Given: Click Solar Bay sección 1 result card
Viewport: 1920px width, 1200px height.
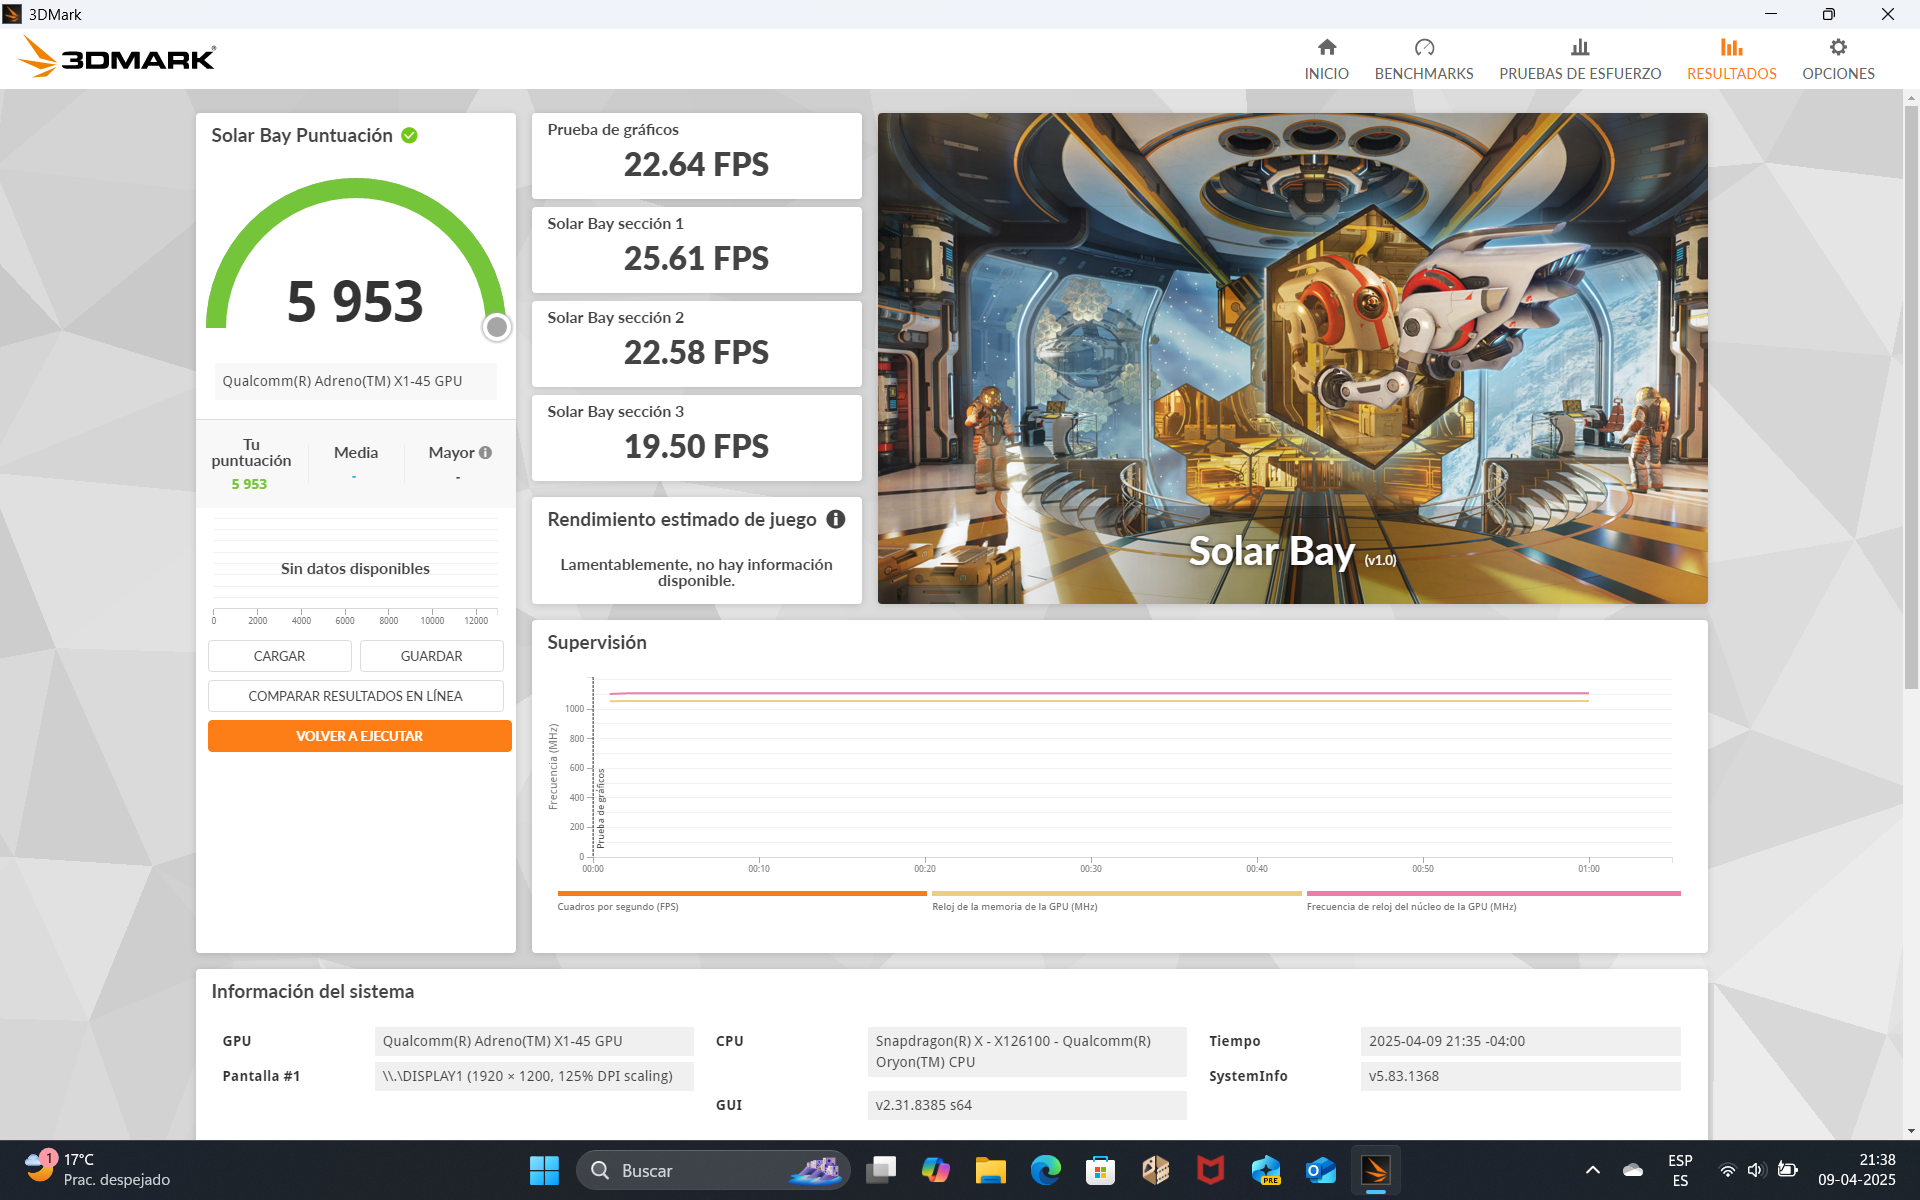Looking at the screenshot, I should [x=696, y=249].
